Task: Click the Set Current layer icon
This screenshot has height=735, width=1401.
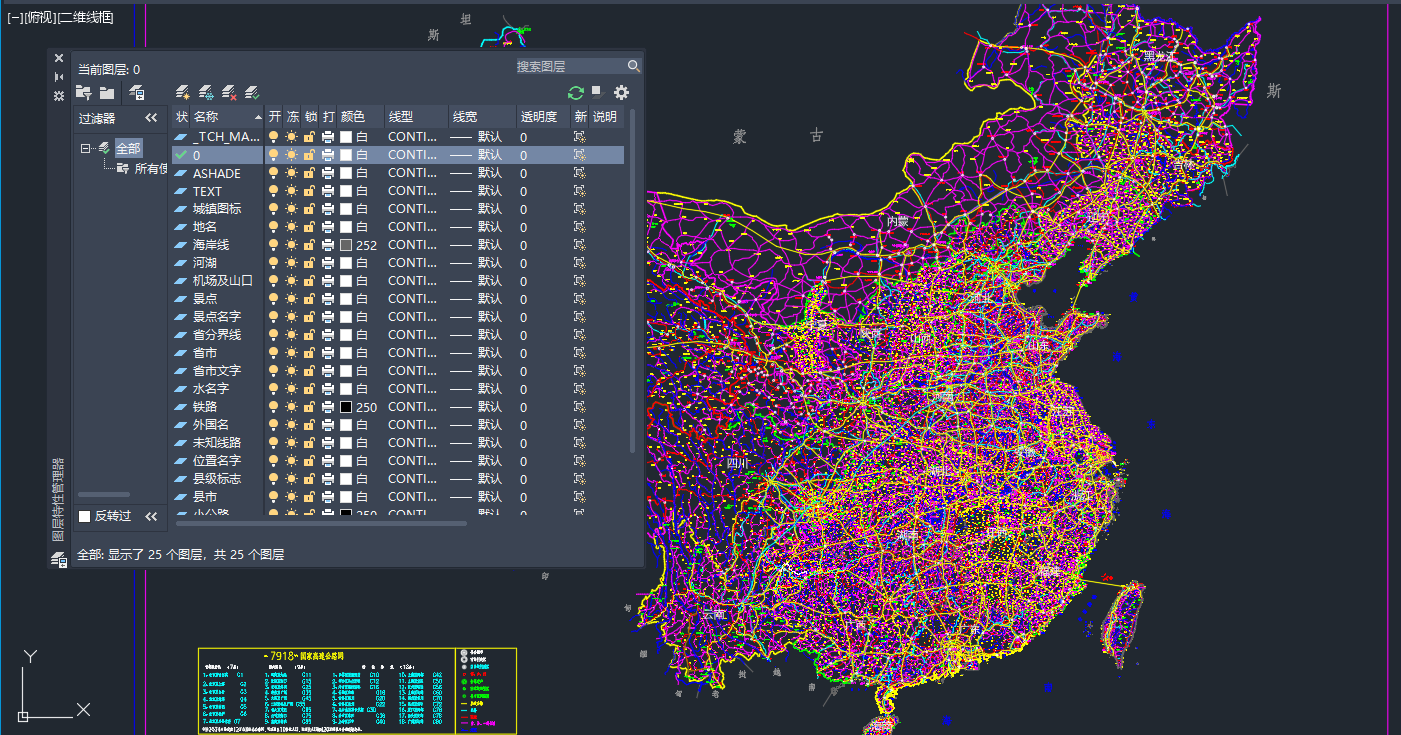Action: [x=252, y=93]
